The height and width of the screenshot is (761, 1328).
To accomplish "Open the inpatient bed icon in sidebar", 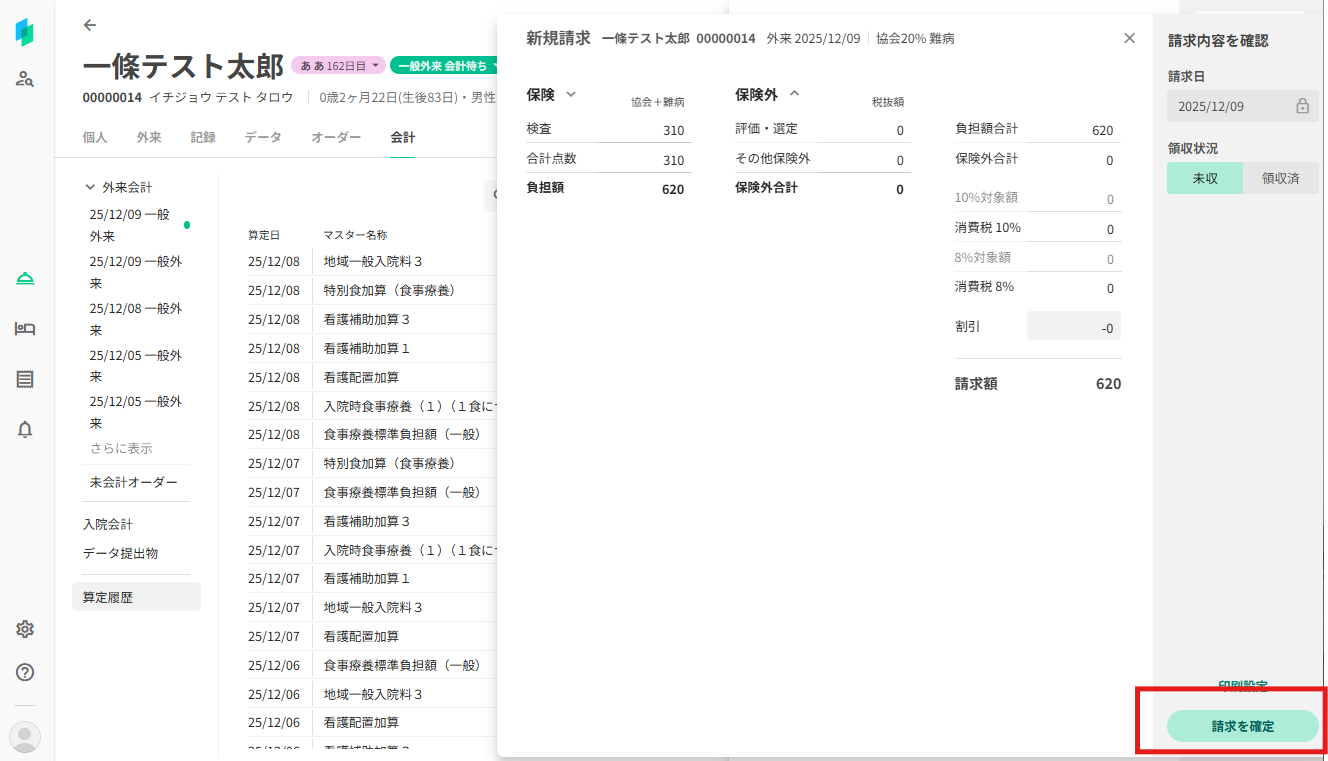I will (x=25, y=329).
